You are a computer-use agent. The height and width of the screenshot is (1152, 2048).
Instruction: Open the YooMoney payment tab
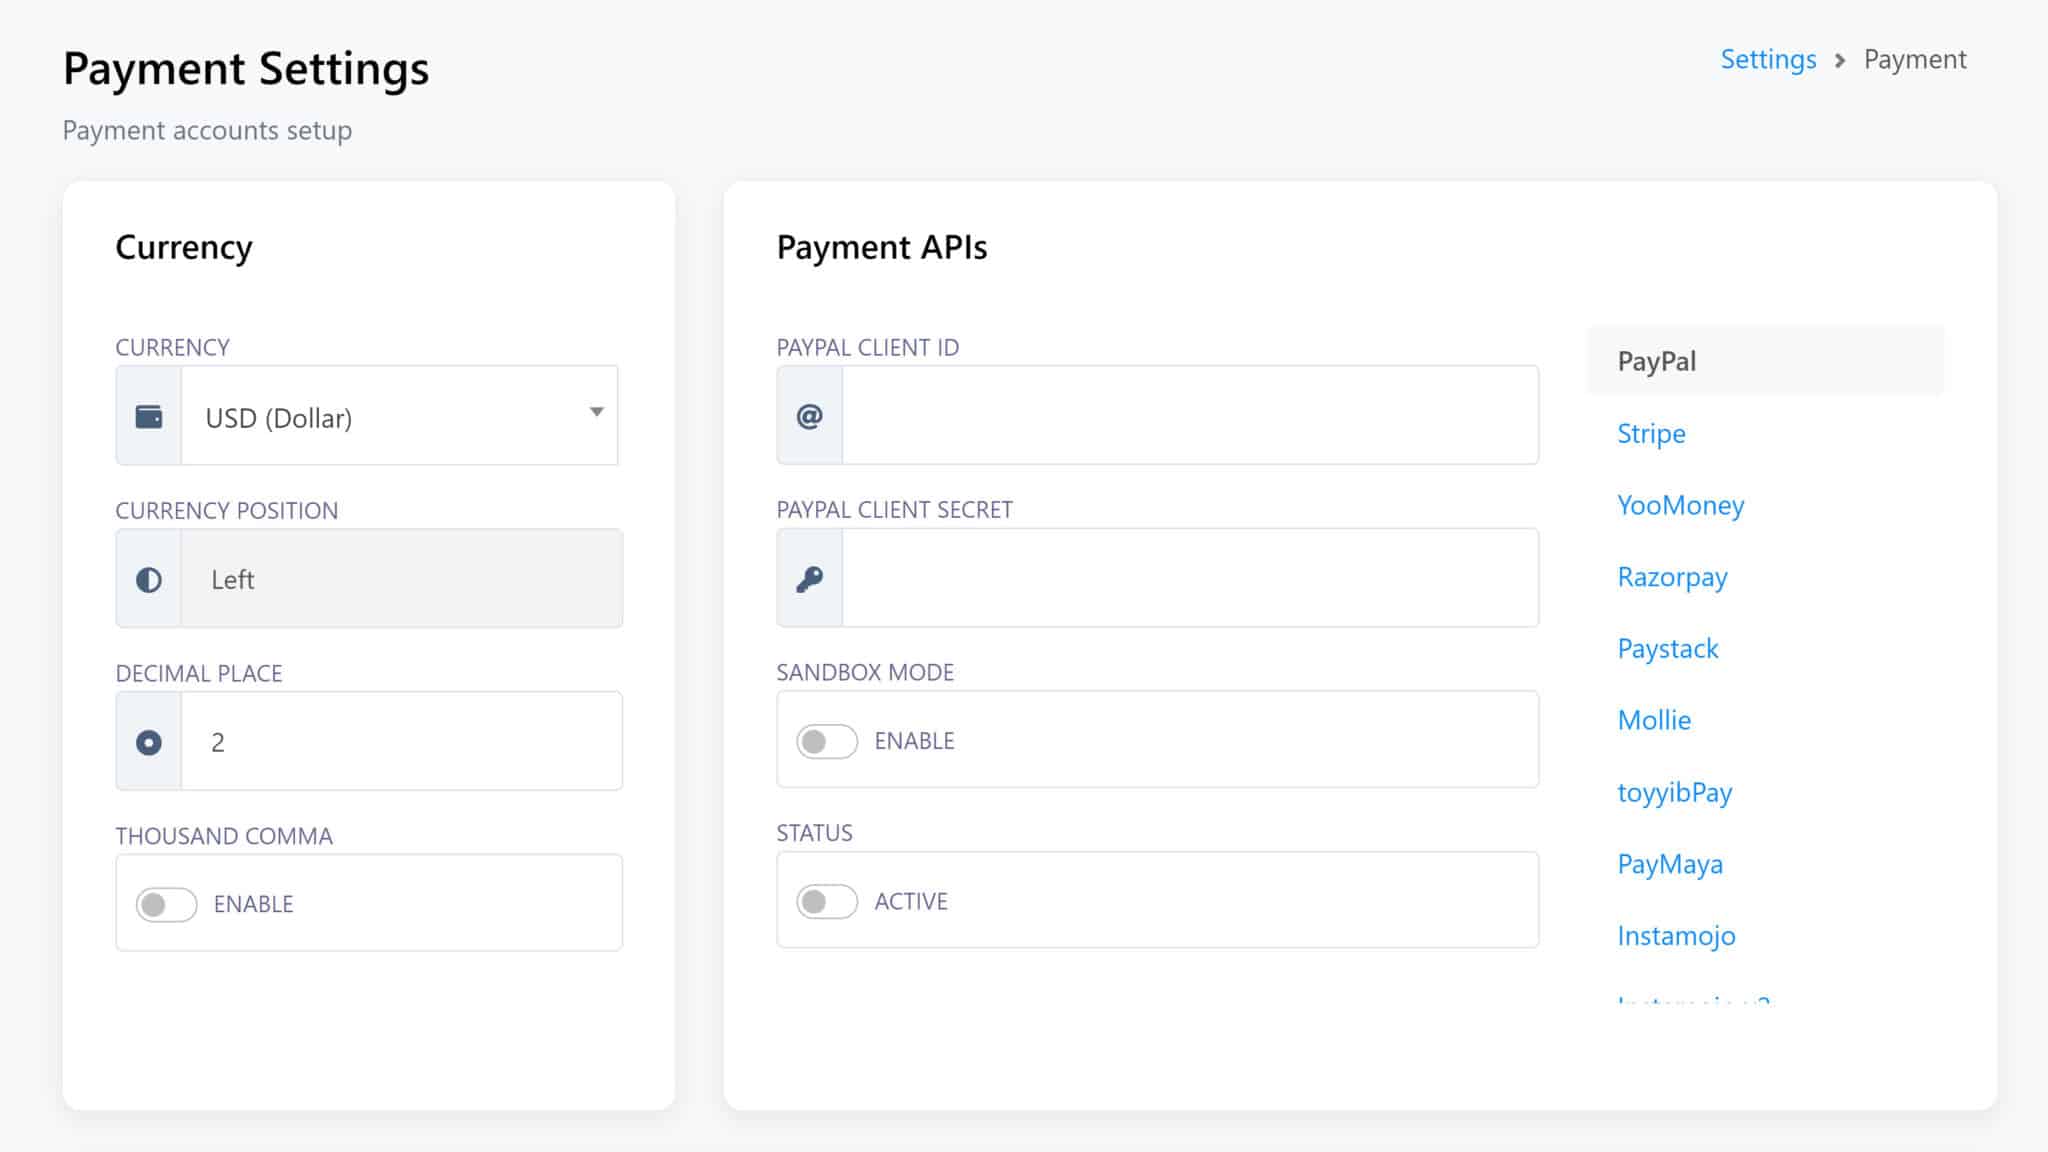click(1680, 505)
